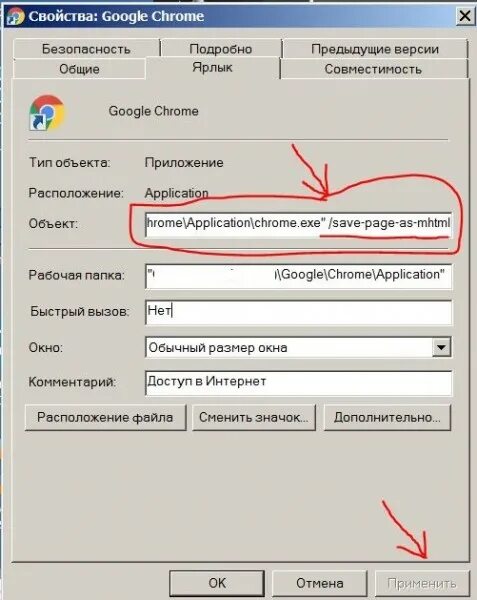The height and width of the screenshot is (600, 477).
Task: Switch to the Подробно tab
Action: 220,49
